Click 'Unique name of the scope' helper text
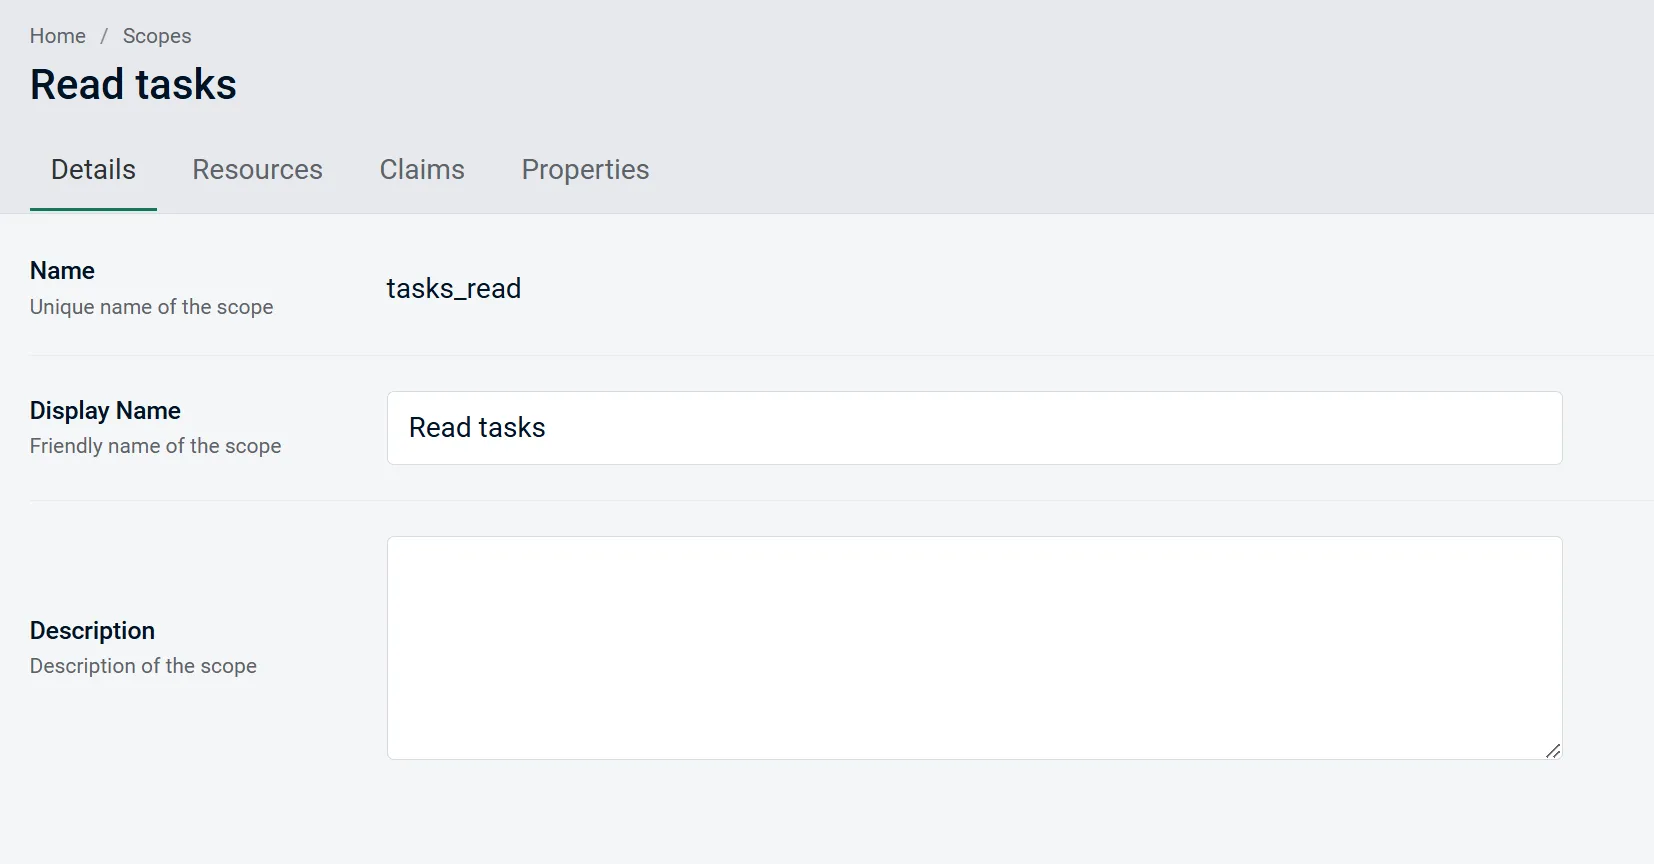 click(x=151, y=307)
